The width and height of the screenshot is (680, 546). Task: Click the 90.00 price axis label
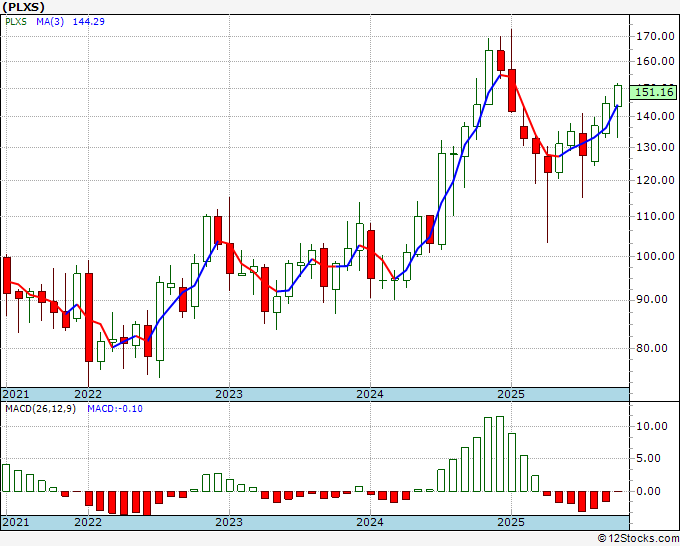pos(652,300)
